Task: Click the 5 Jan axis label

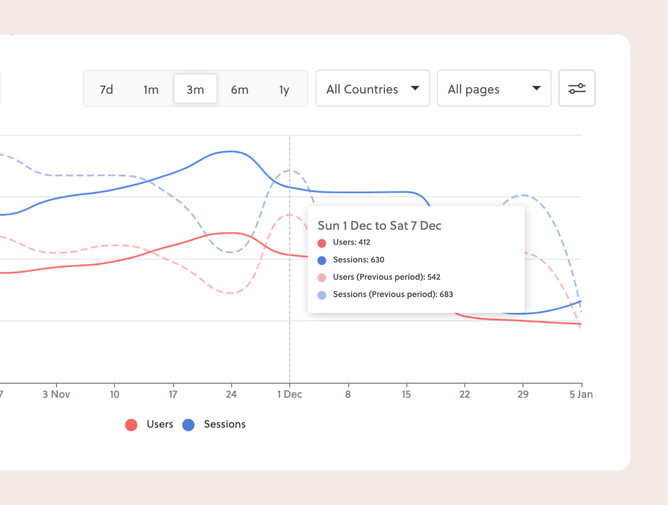Action: pyautogui.click(x=581, y=394)
